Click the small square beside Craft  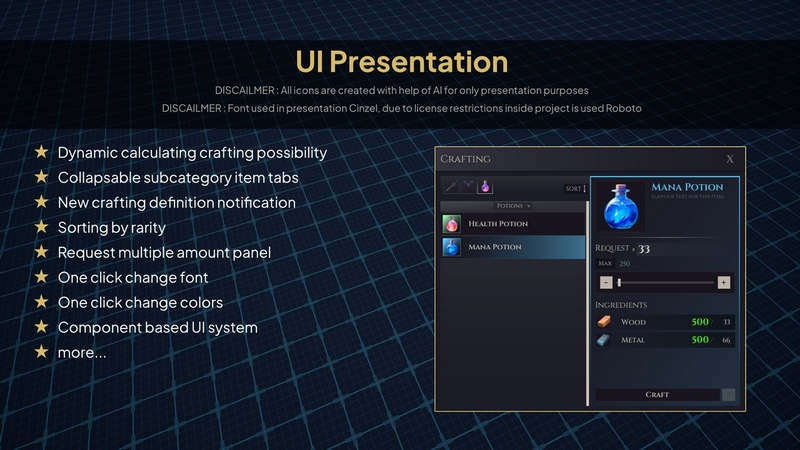pos(729,395)
